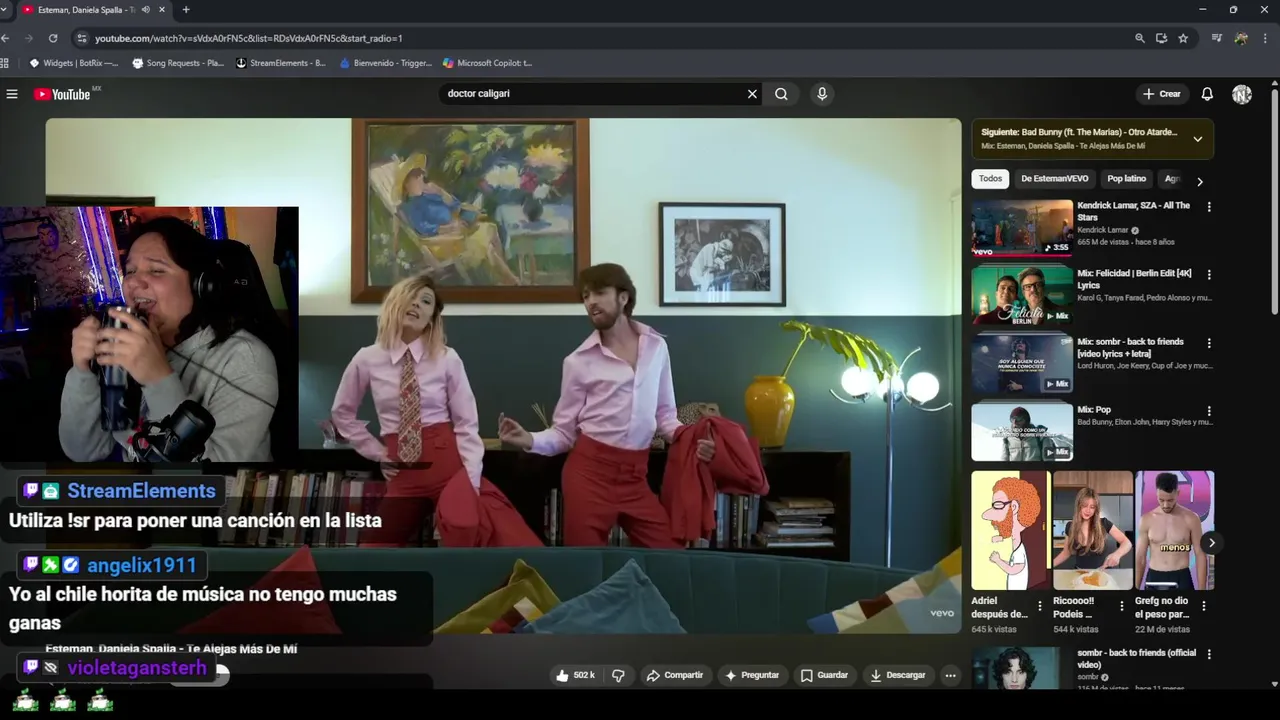This screenshot has width=1280, height=720.
Task: Click the Compartir share button
Action: [675, 675]
